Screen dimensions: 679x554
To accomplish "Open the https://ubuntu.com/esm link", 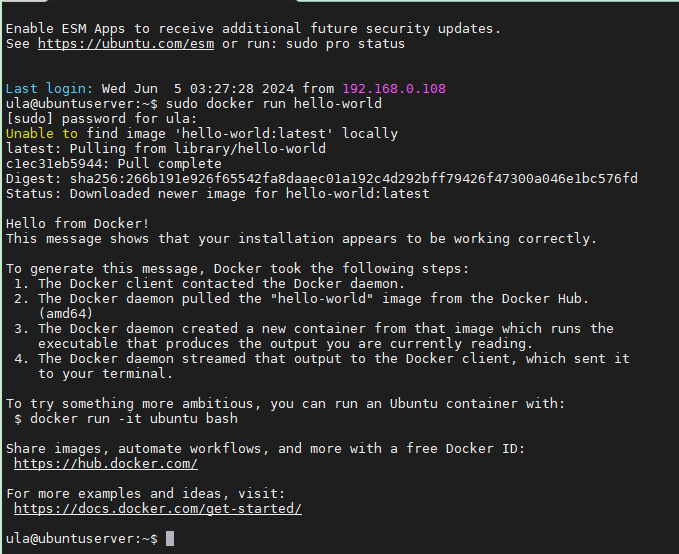I will point(126,44).
